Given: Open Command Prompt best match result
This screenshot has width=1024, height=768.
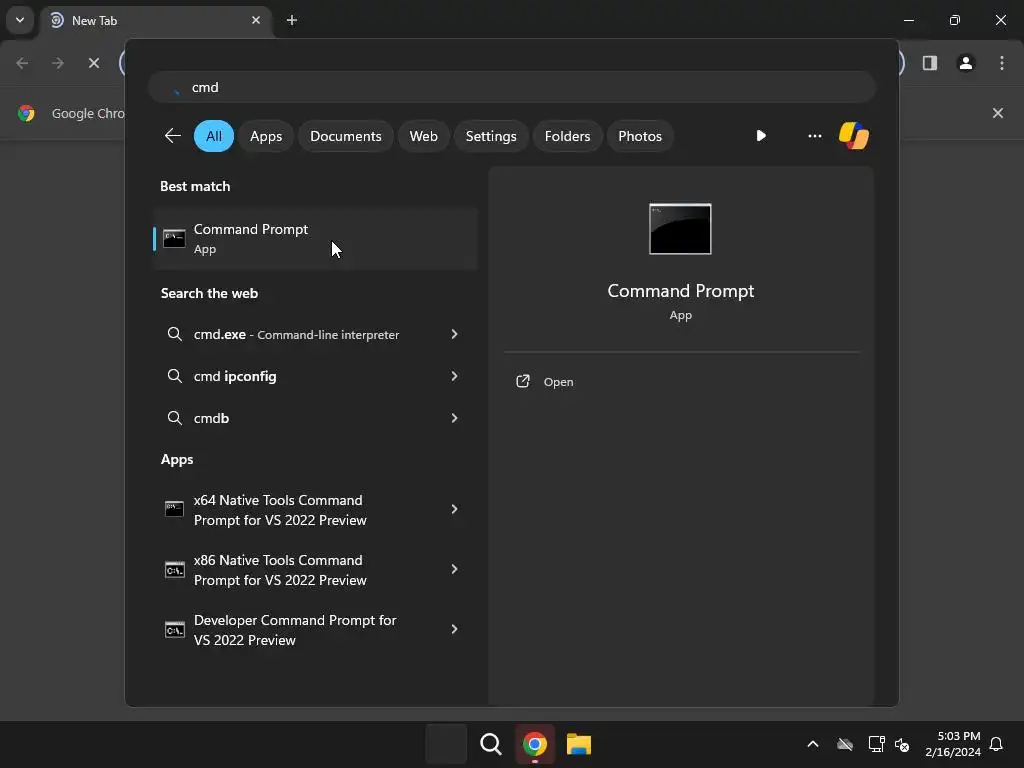Looking at the screenshot, I should point(315,239).
